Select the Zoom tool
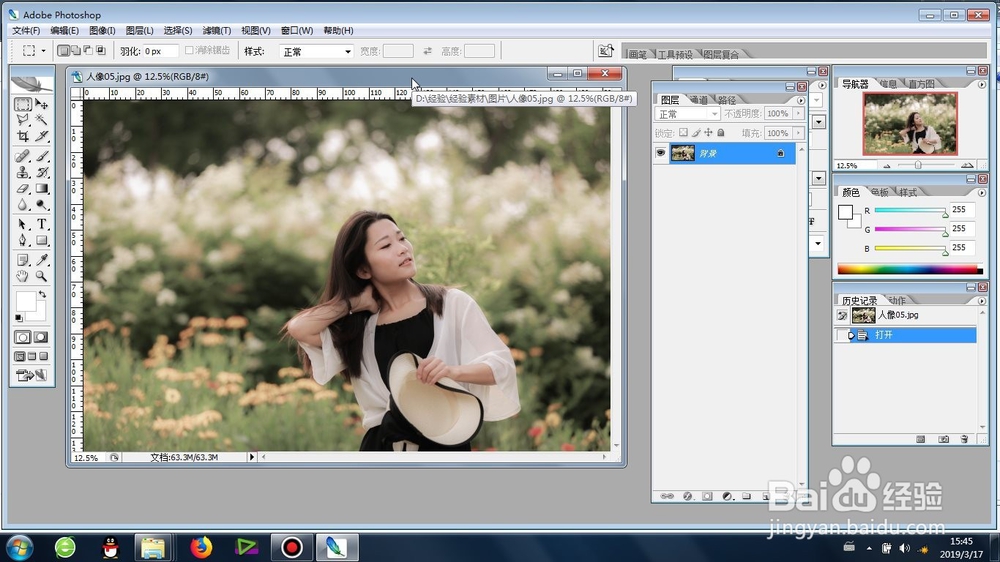Viewport: 1000px width, 562px height. click(x=41, y=276)
